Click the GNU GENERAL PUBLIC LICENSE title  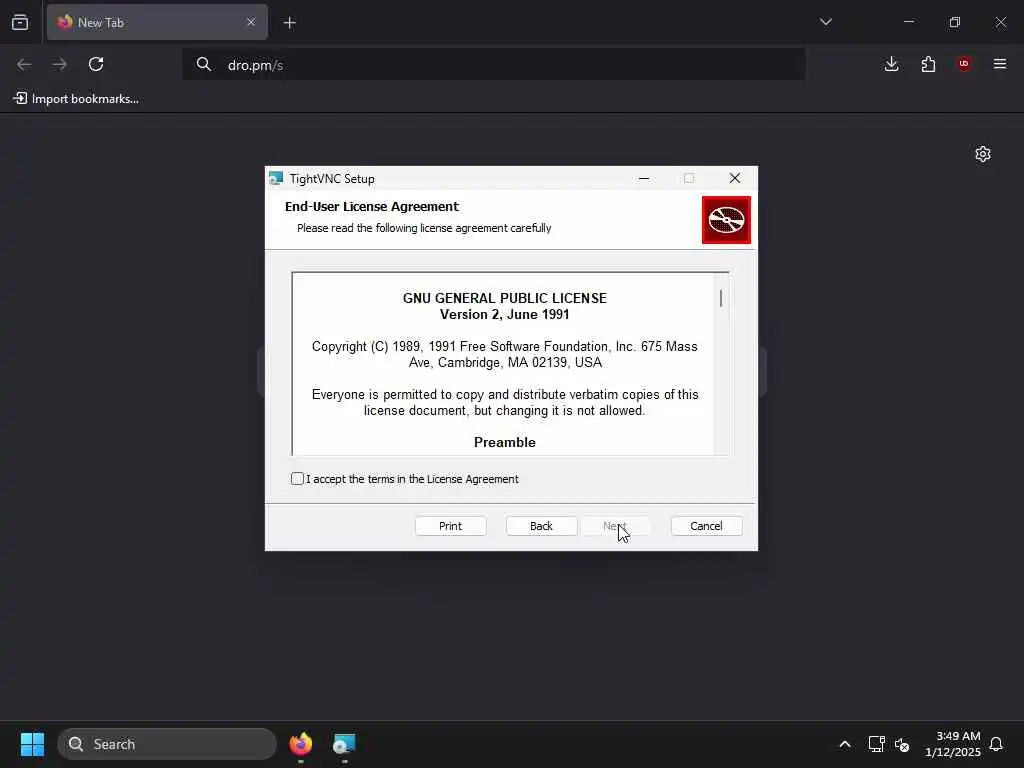pyautogui.click(x=505, y=298)
